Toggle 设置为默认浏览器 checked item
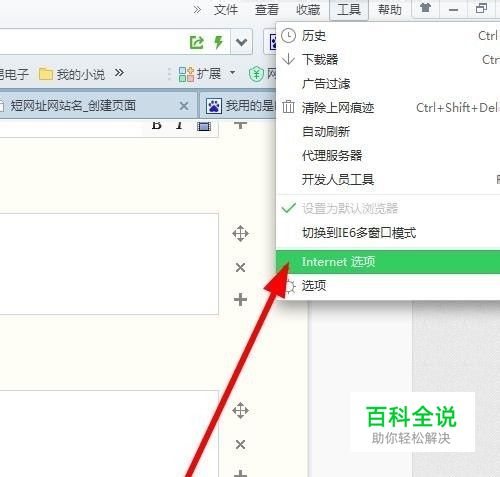This screenshot has width=500, height=477. click(388, 209)
